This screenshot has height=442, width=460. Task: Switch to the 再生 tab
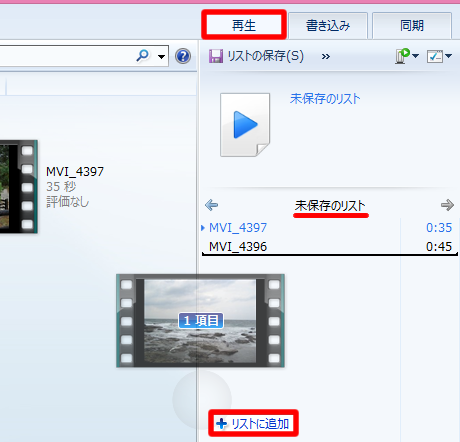click(x=244, y=24)
